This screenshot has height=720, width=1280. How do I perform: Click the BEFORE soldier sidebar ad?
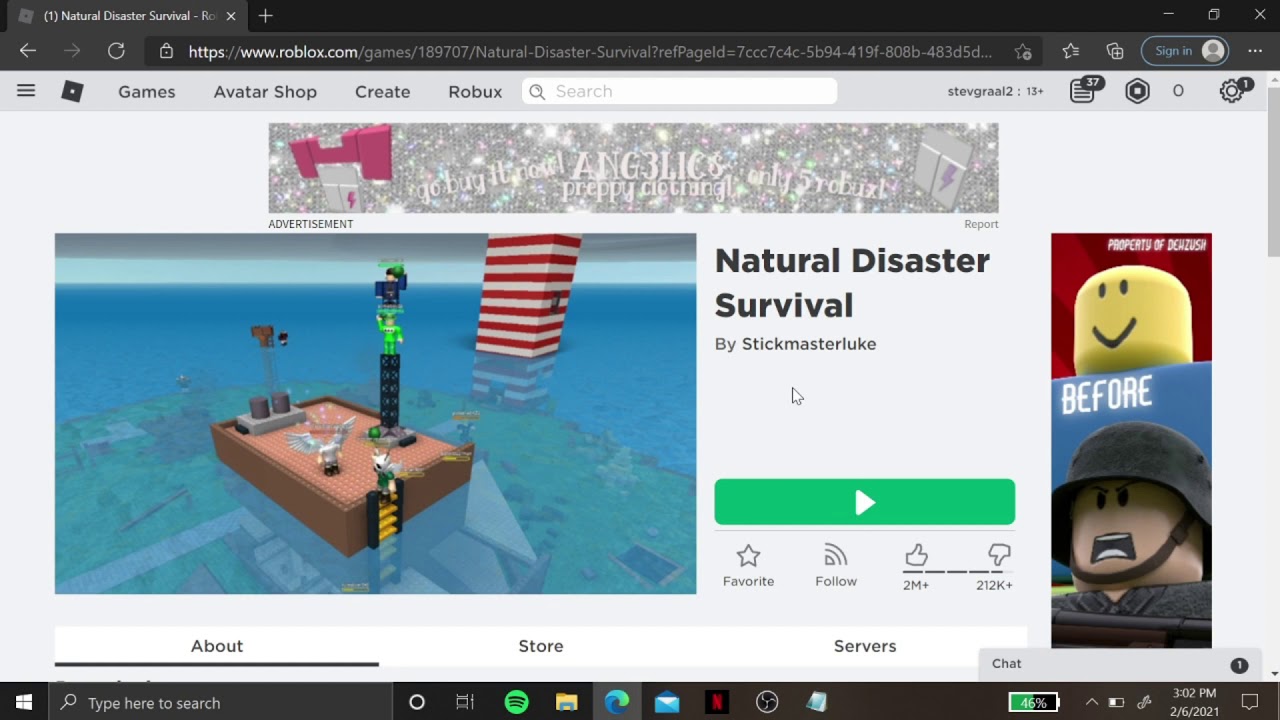(1131, 440)
